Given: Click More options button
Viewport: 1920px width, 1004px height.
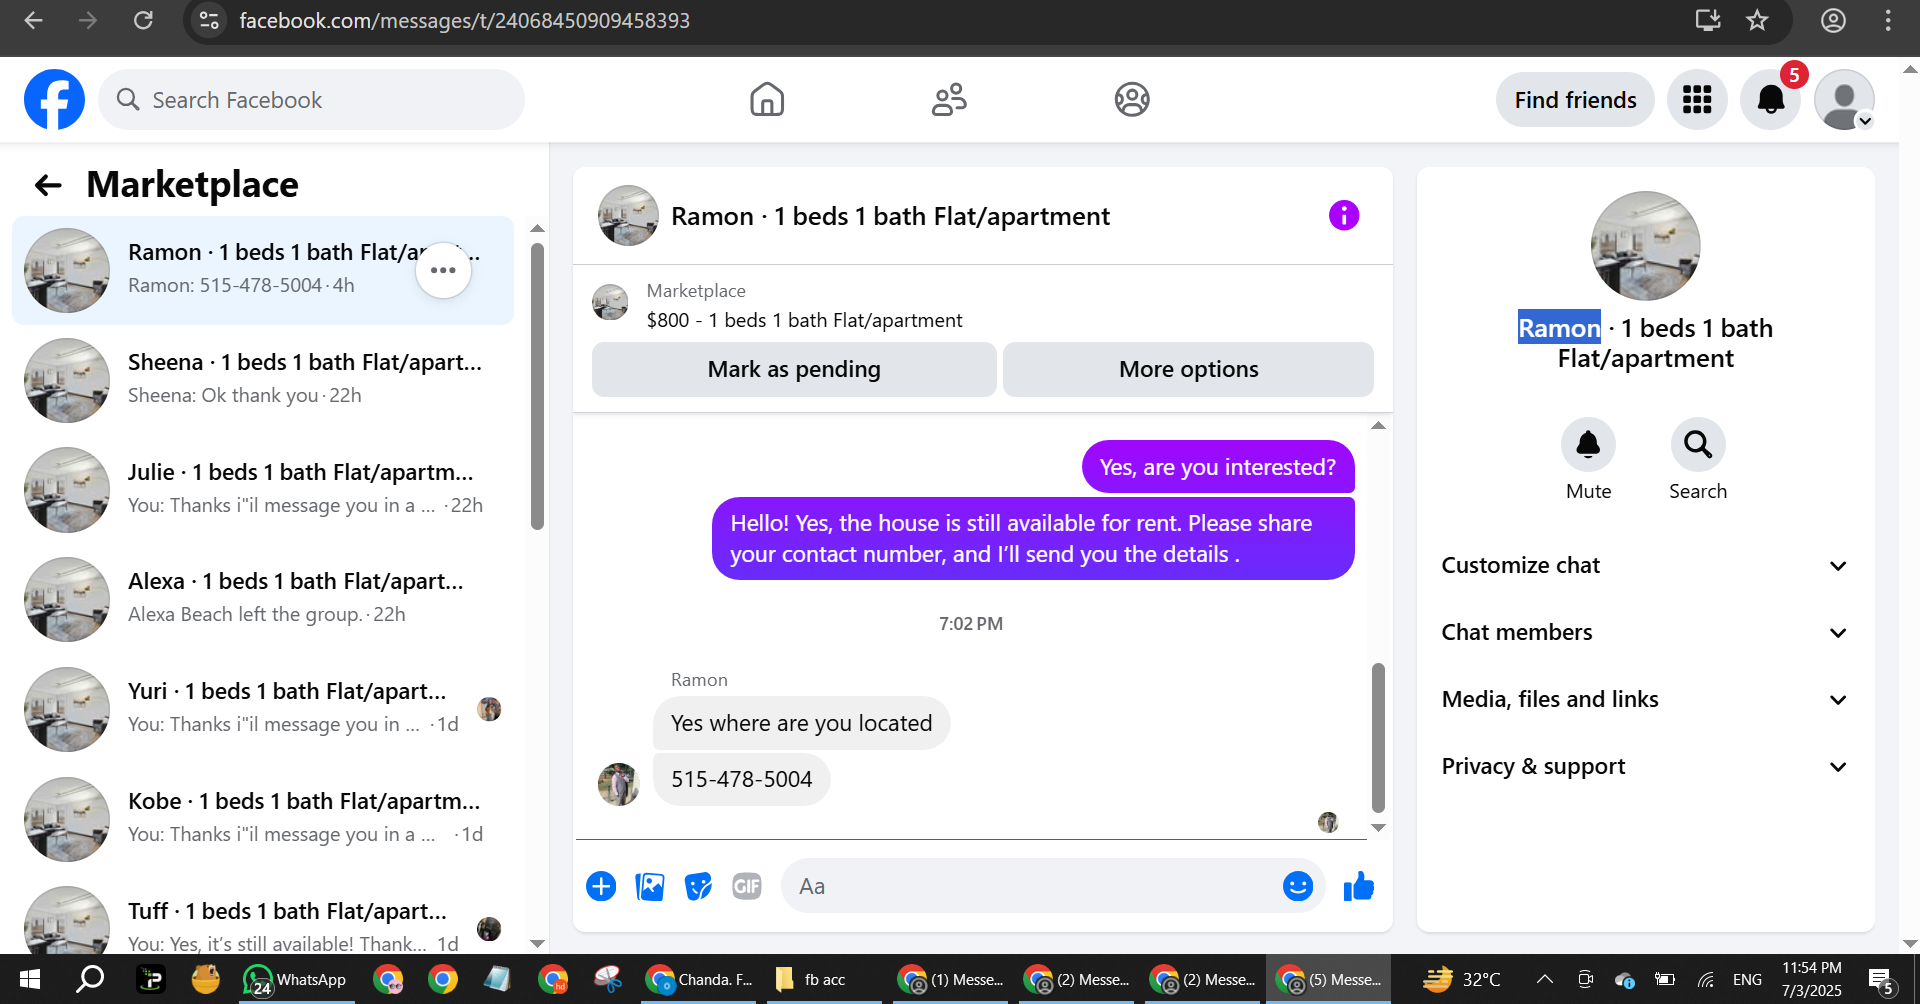Looking at the screenshot, I should coord(1188,369).
